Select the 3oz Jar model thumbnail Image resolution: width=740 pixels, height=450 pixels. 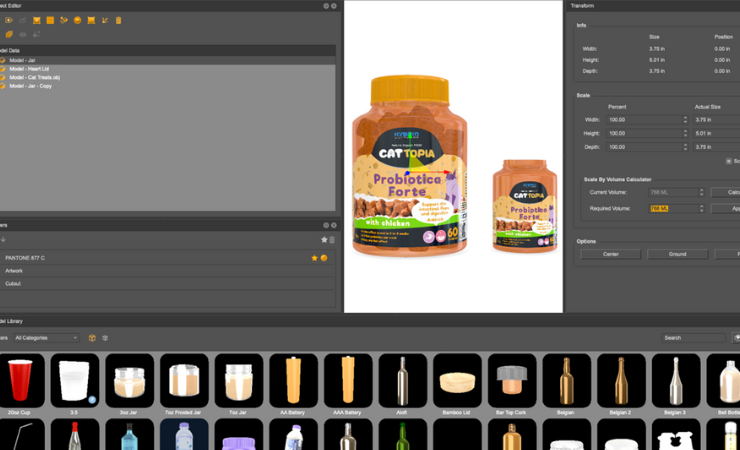(x=129, y=380)
